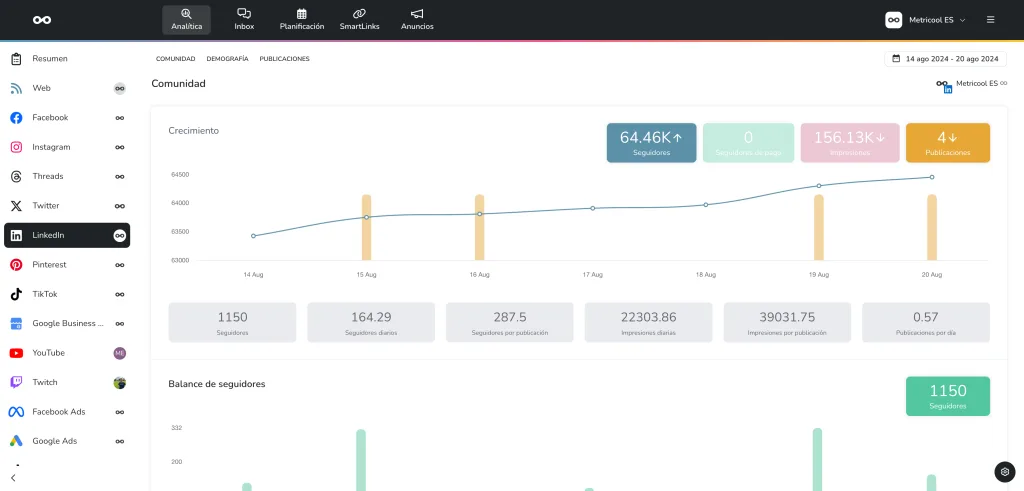The image size is (1024, 491).
Task: Toggle the Publicaciones orange metric card
Action: tap(947, 142)
